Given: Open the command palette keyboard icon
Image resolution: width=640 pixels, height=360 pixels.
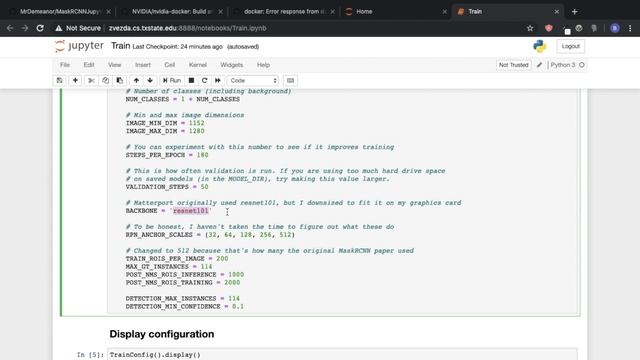Looking at the screenshot, I should [290, 80].
